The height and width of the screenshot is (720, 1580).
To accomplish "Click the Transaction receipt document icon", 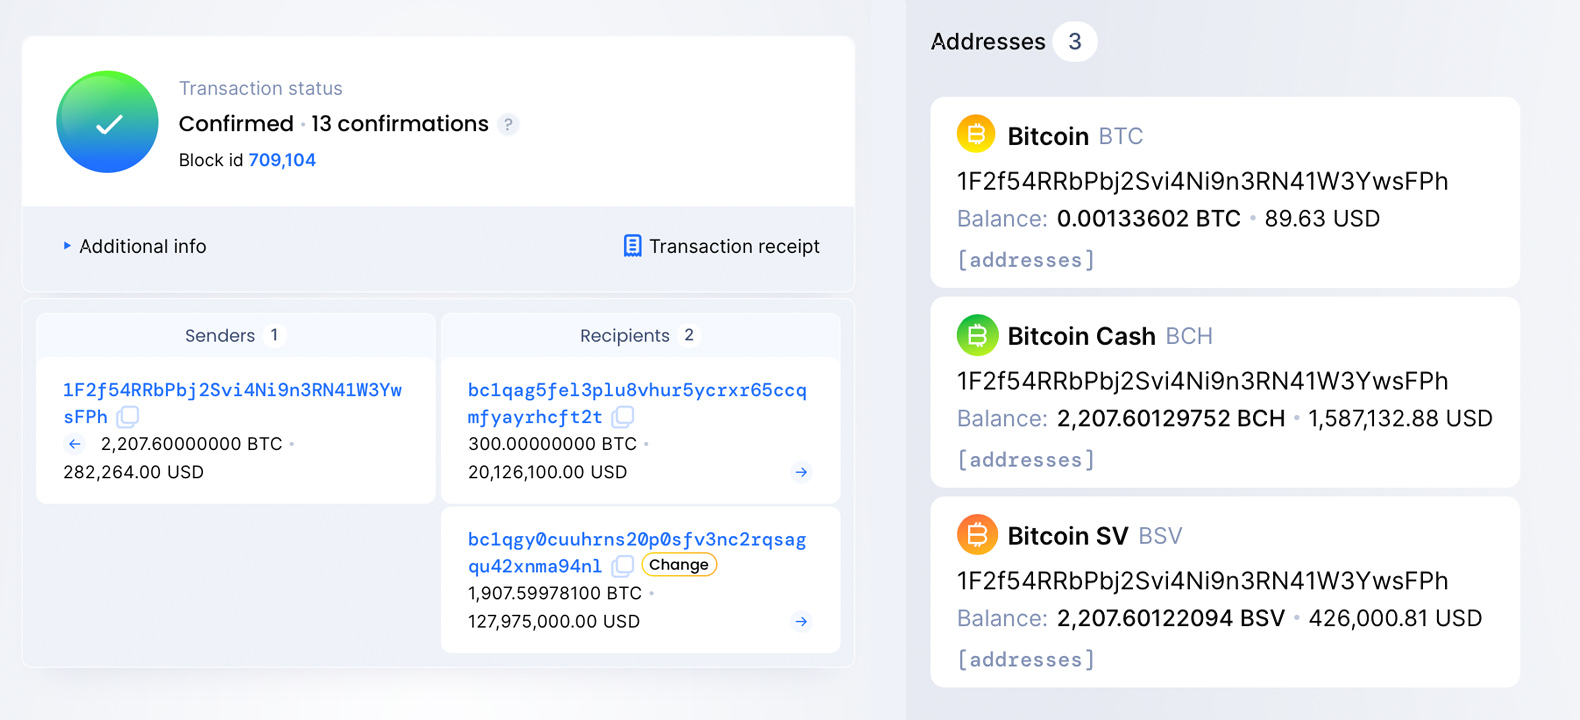I will (632, 246).
